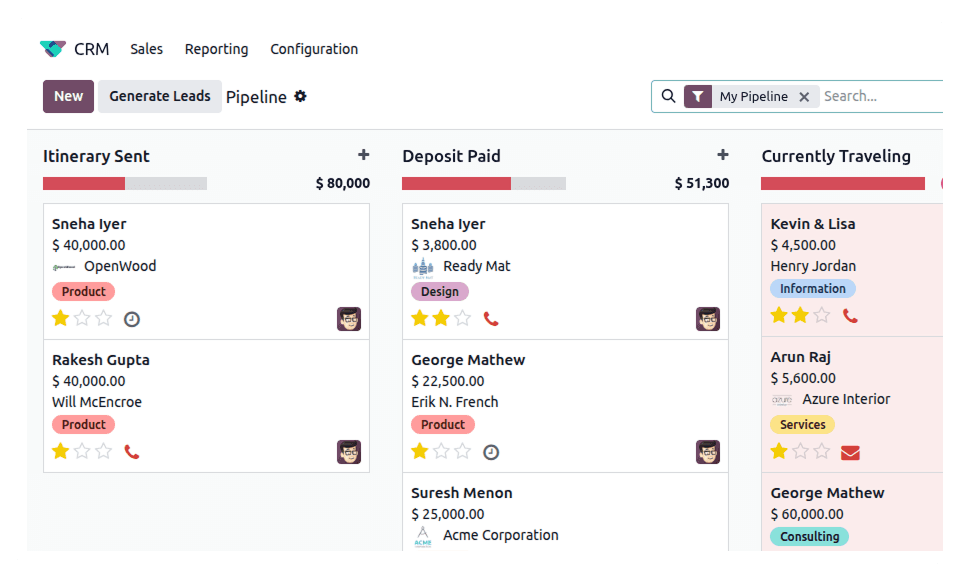The image size is (963, 583).
Task: Click gray segment of Itinerary Sent progress bar
Action: click(166, 183)
